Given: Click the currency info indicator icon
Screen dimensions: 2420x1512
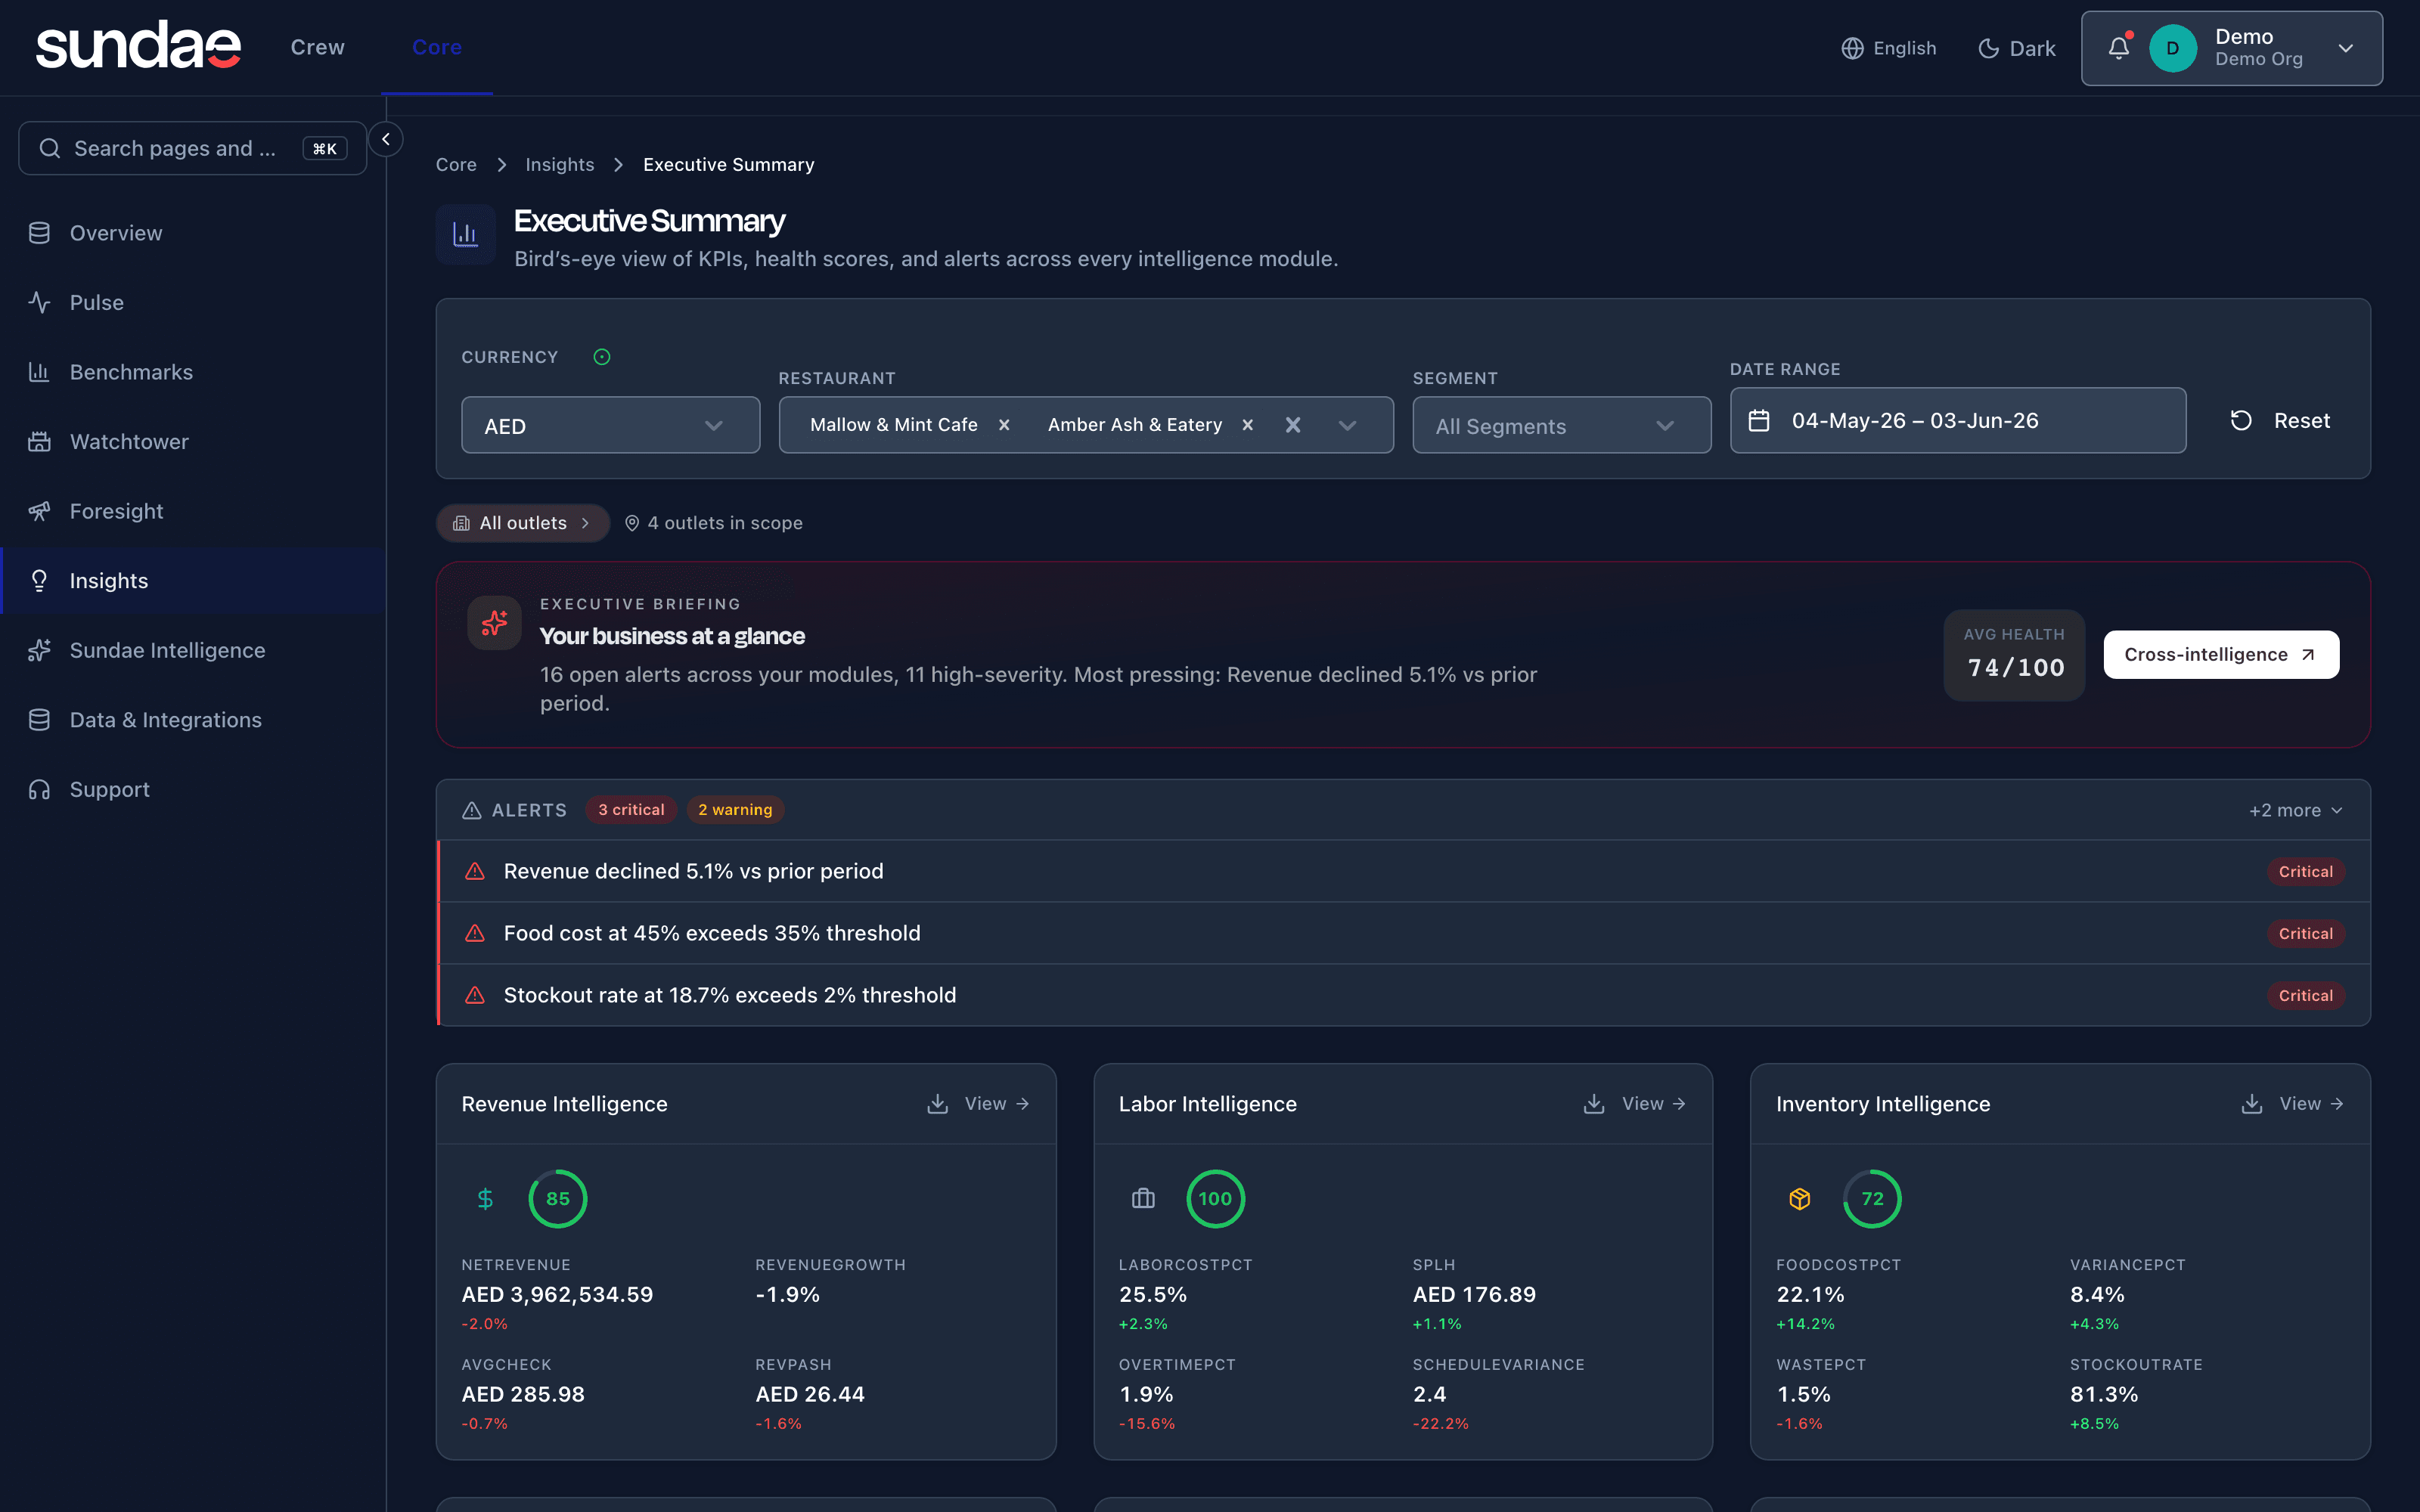Looking at the screenshot, I should pyautogui.click(x=602, y=357).
